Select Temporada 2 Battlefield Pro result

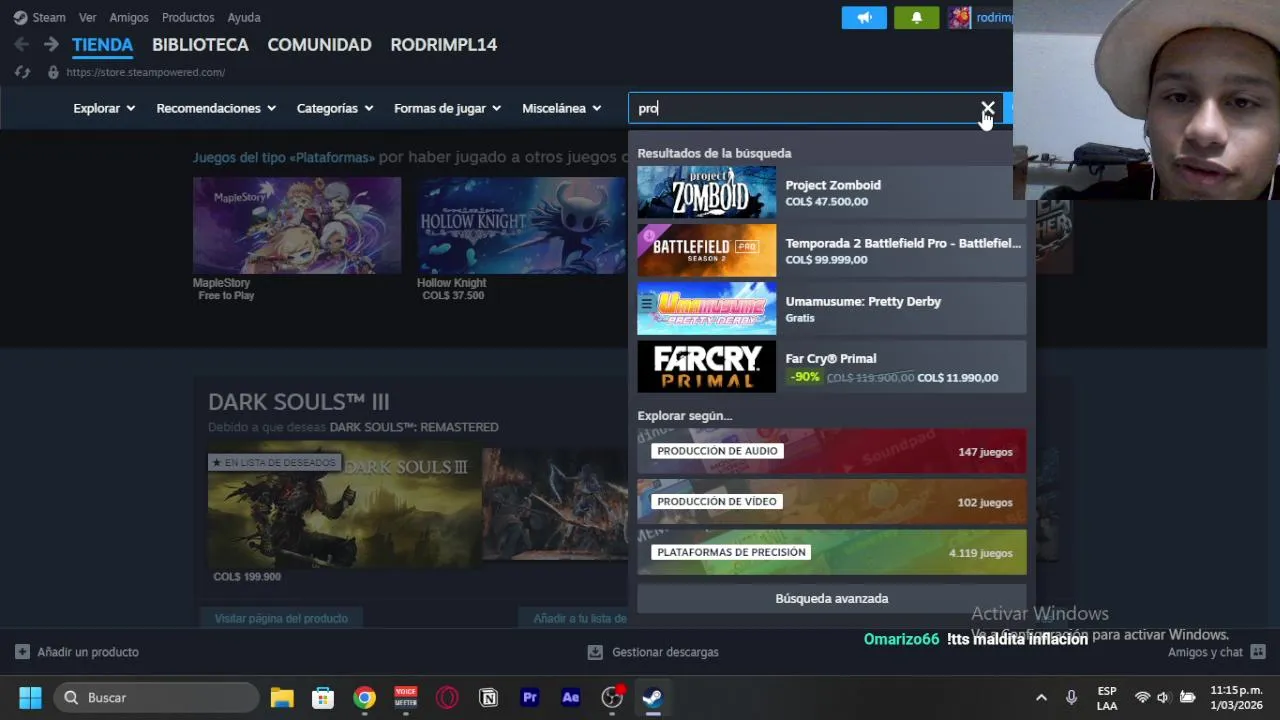(x=831, y=250)
